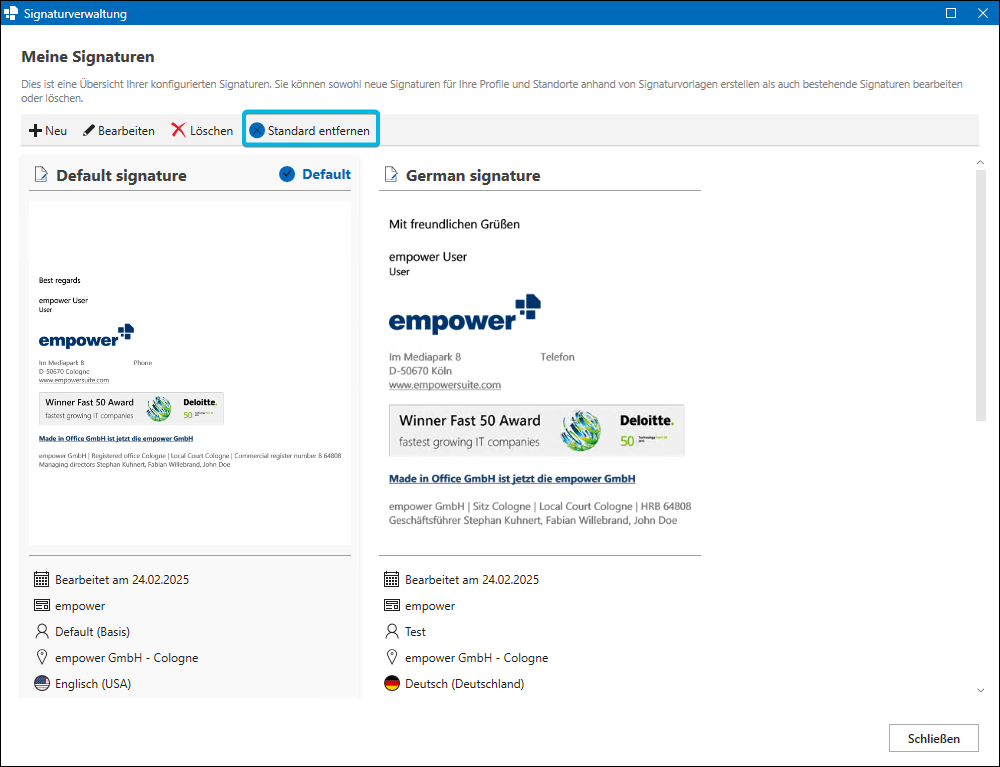Click the Test profile text
Viewport: 1000px width, 767px height.
coord(415,632)
